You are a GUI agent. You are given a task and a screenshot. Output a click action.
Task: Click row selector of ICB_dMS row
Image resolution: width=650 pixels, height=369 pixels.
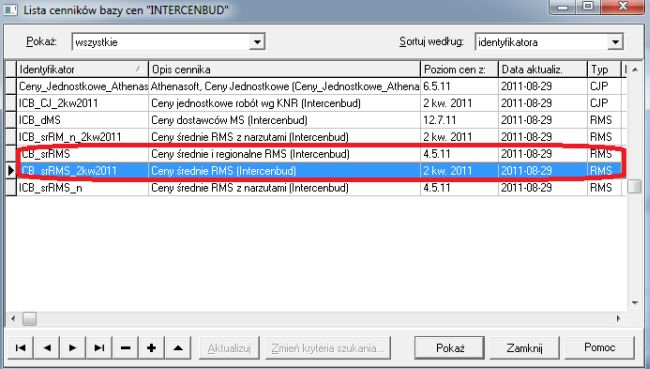11,120
